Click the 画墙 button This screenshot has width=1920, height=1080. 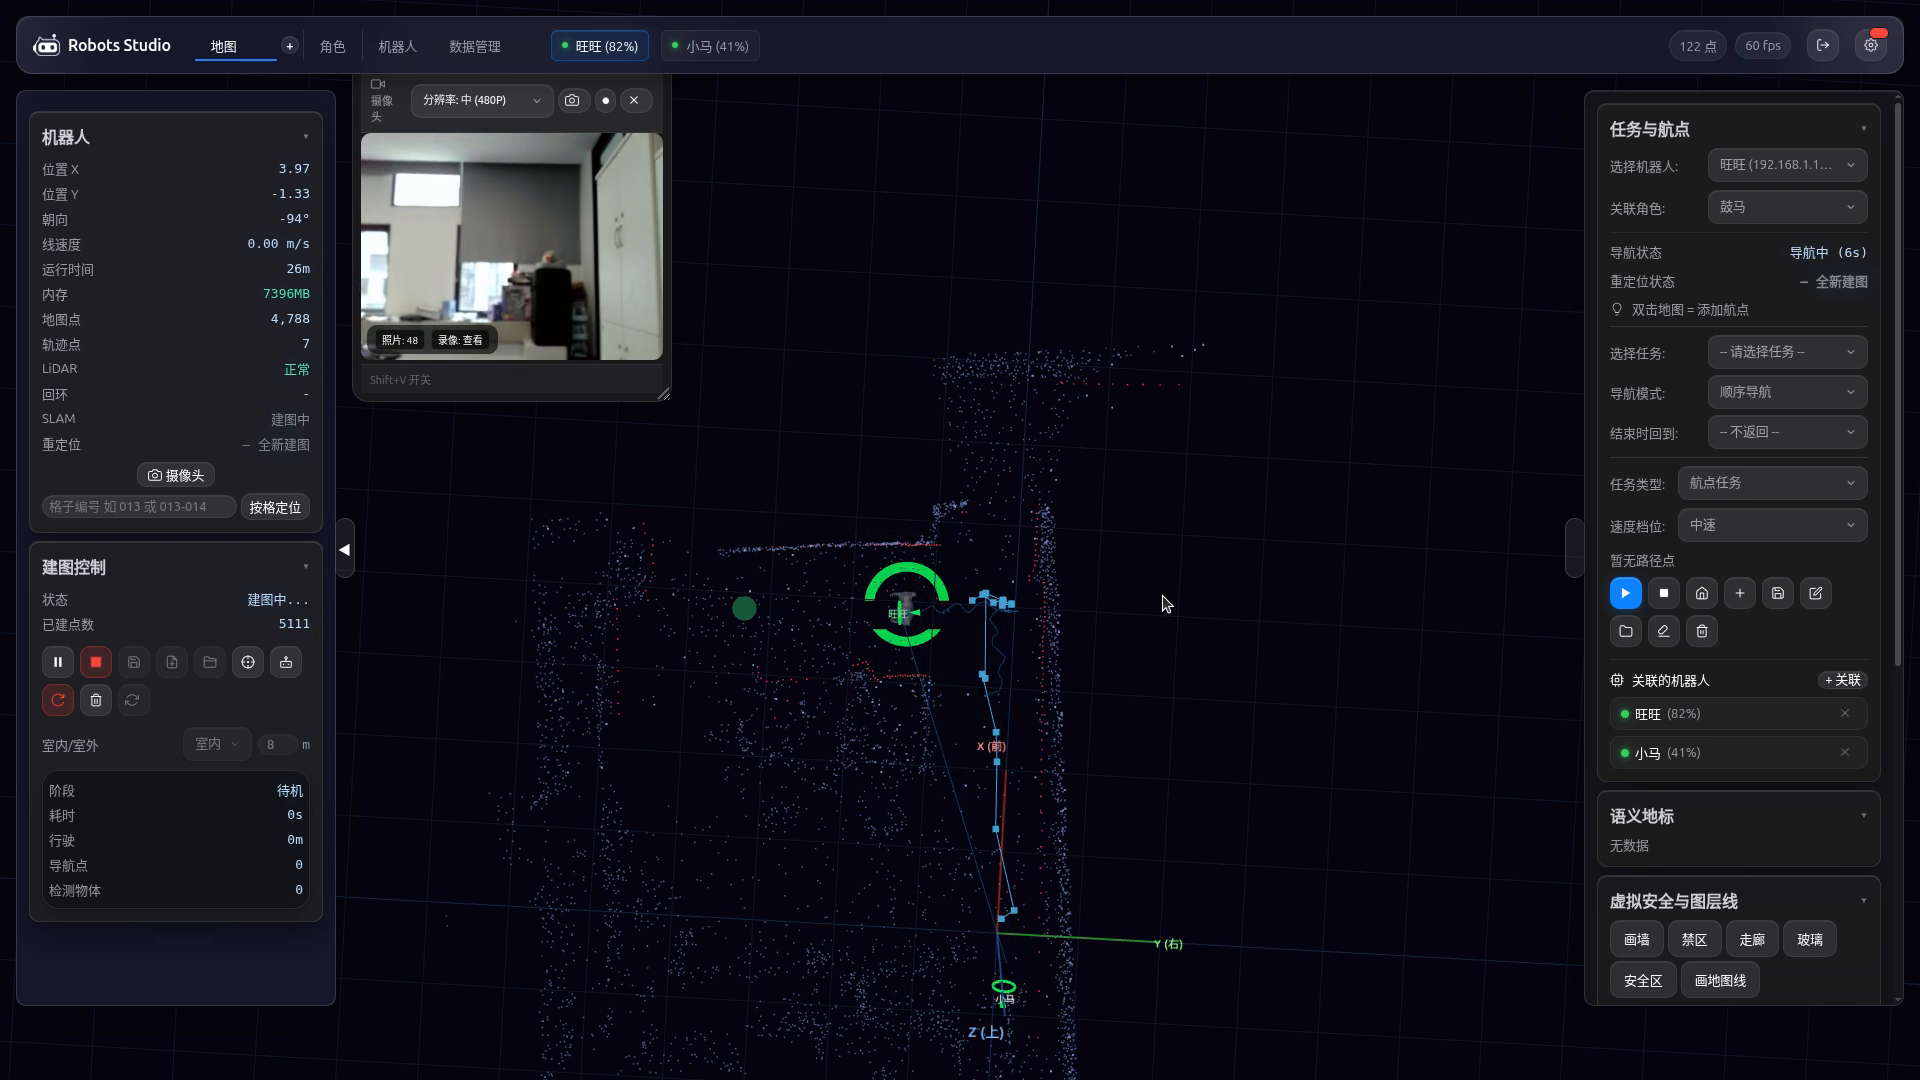pyautogui.click(x=1637, y=939)
